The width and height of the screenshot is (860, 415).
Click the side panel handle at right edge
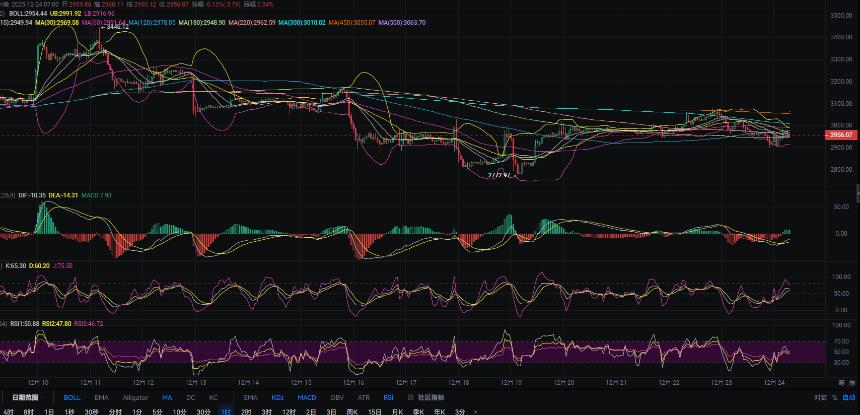tap(857, 192)
